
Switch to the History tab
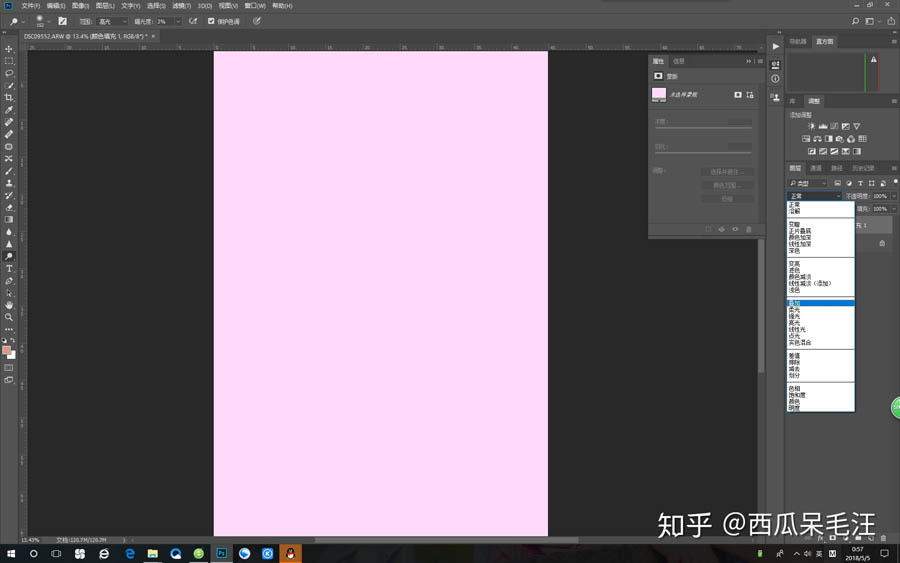coord(863,168)
